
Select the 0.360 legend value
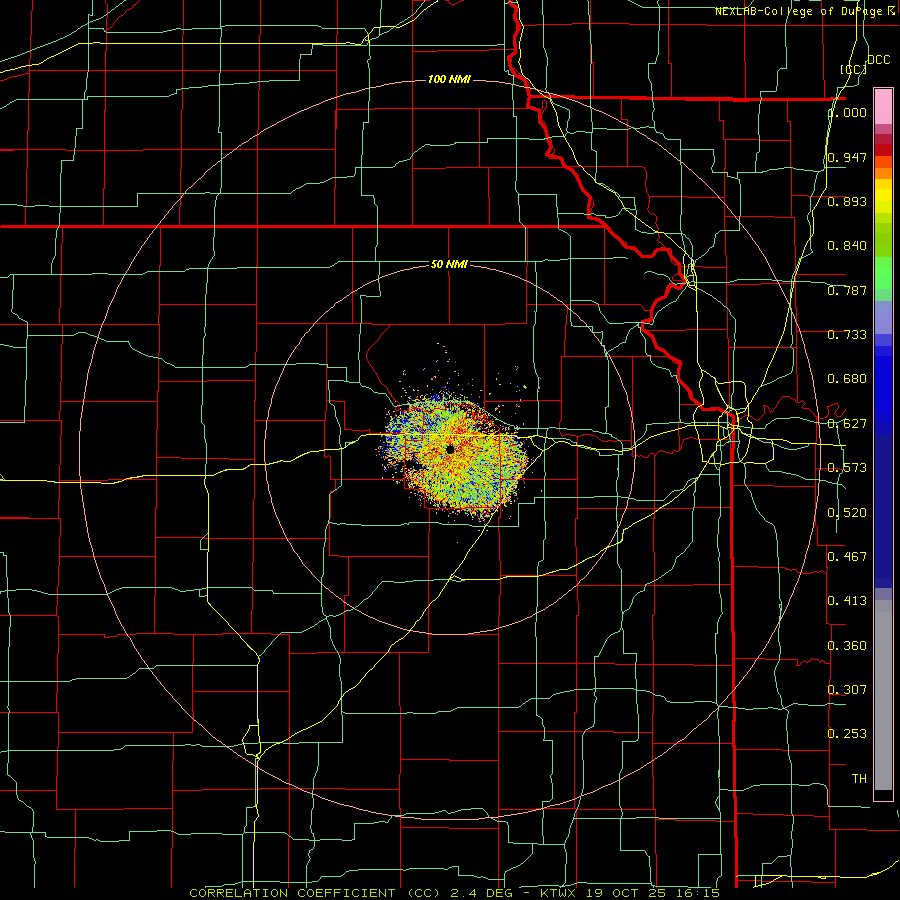tap(847, 646)
